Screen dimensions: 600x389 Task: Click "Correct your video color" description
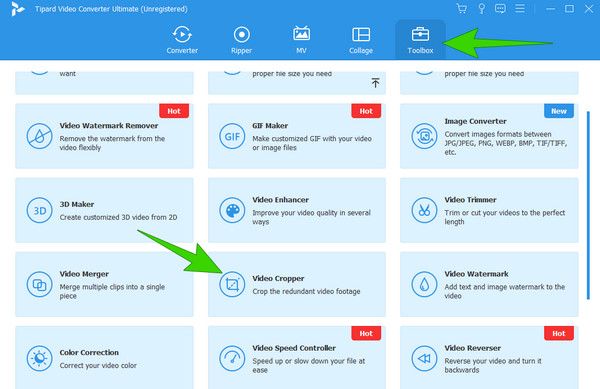[98, 365]
